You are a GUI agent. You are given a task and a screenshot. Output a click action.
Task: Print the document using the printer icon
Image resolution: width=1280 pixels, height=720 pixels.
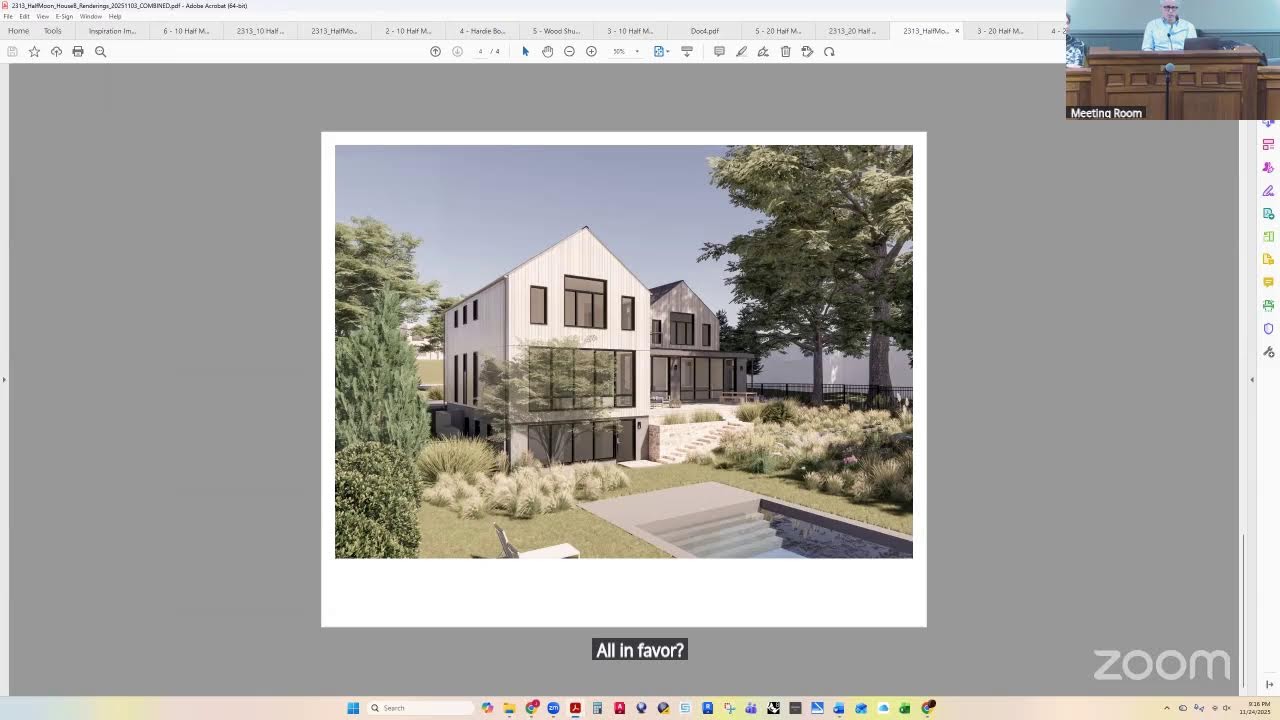78,51
